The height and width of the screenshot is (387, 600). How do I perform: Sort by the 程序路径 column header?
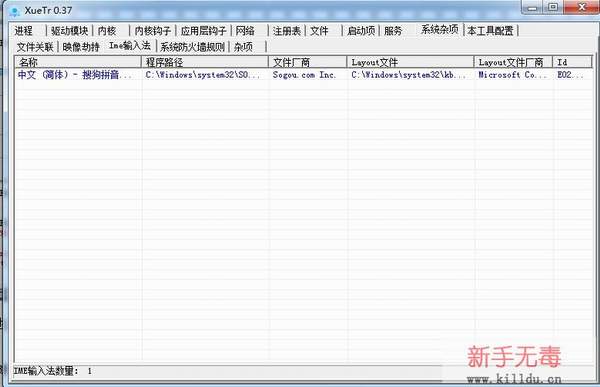tap(205, 62)
